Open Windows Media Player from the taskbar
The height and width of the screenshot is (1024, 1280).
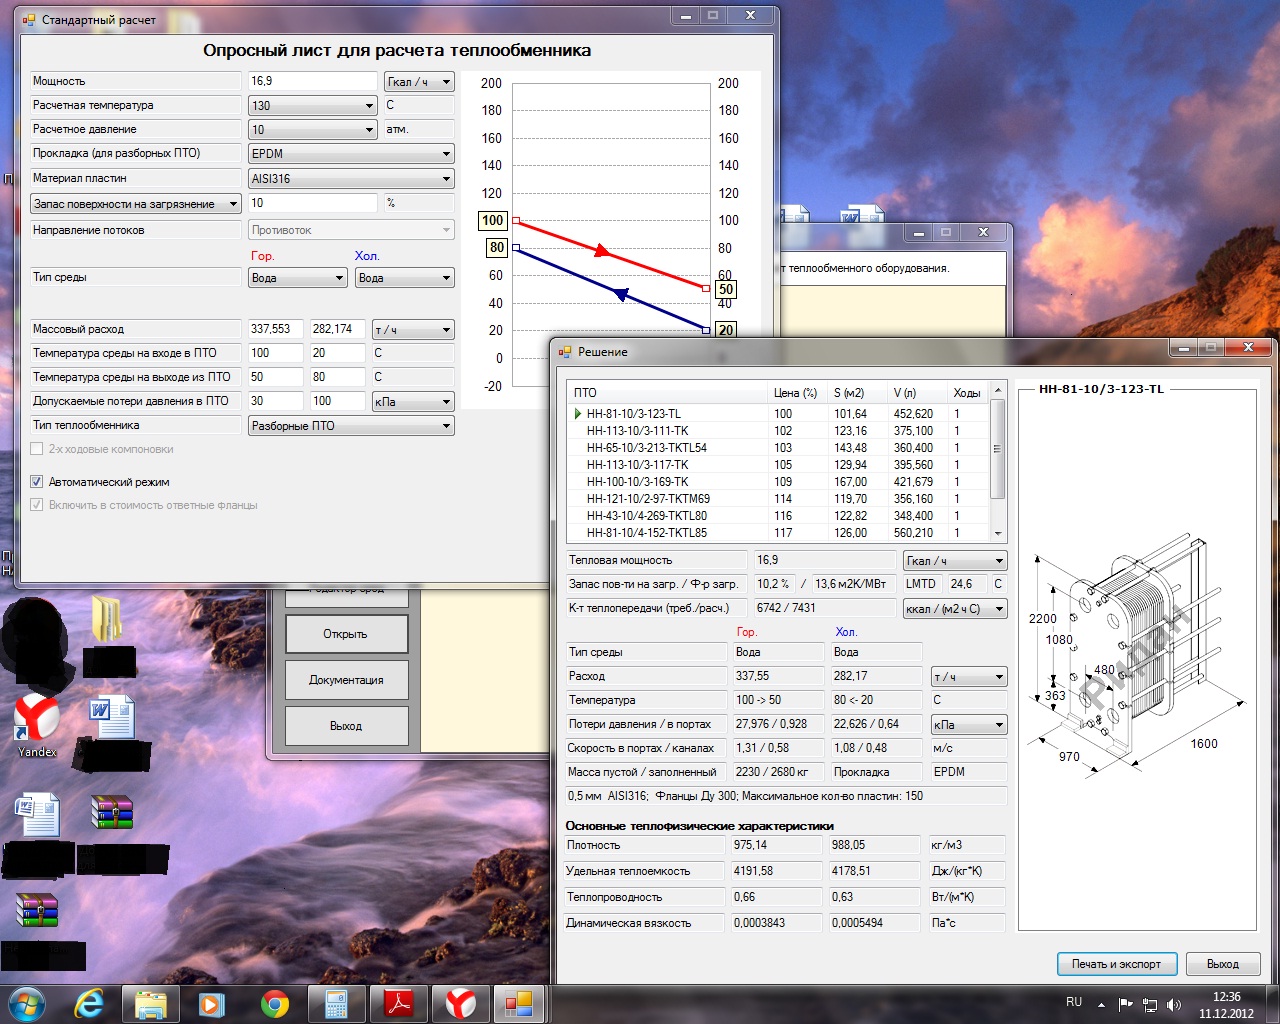pos(211,1004)
